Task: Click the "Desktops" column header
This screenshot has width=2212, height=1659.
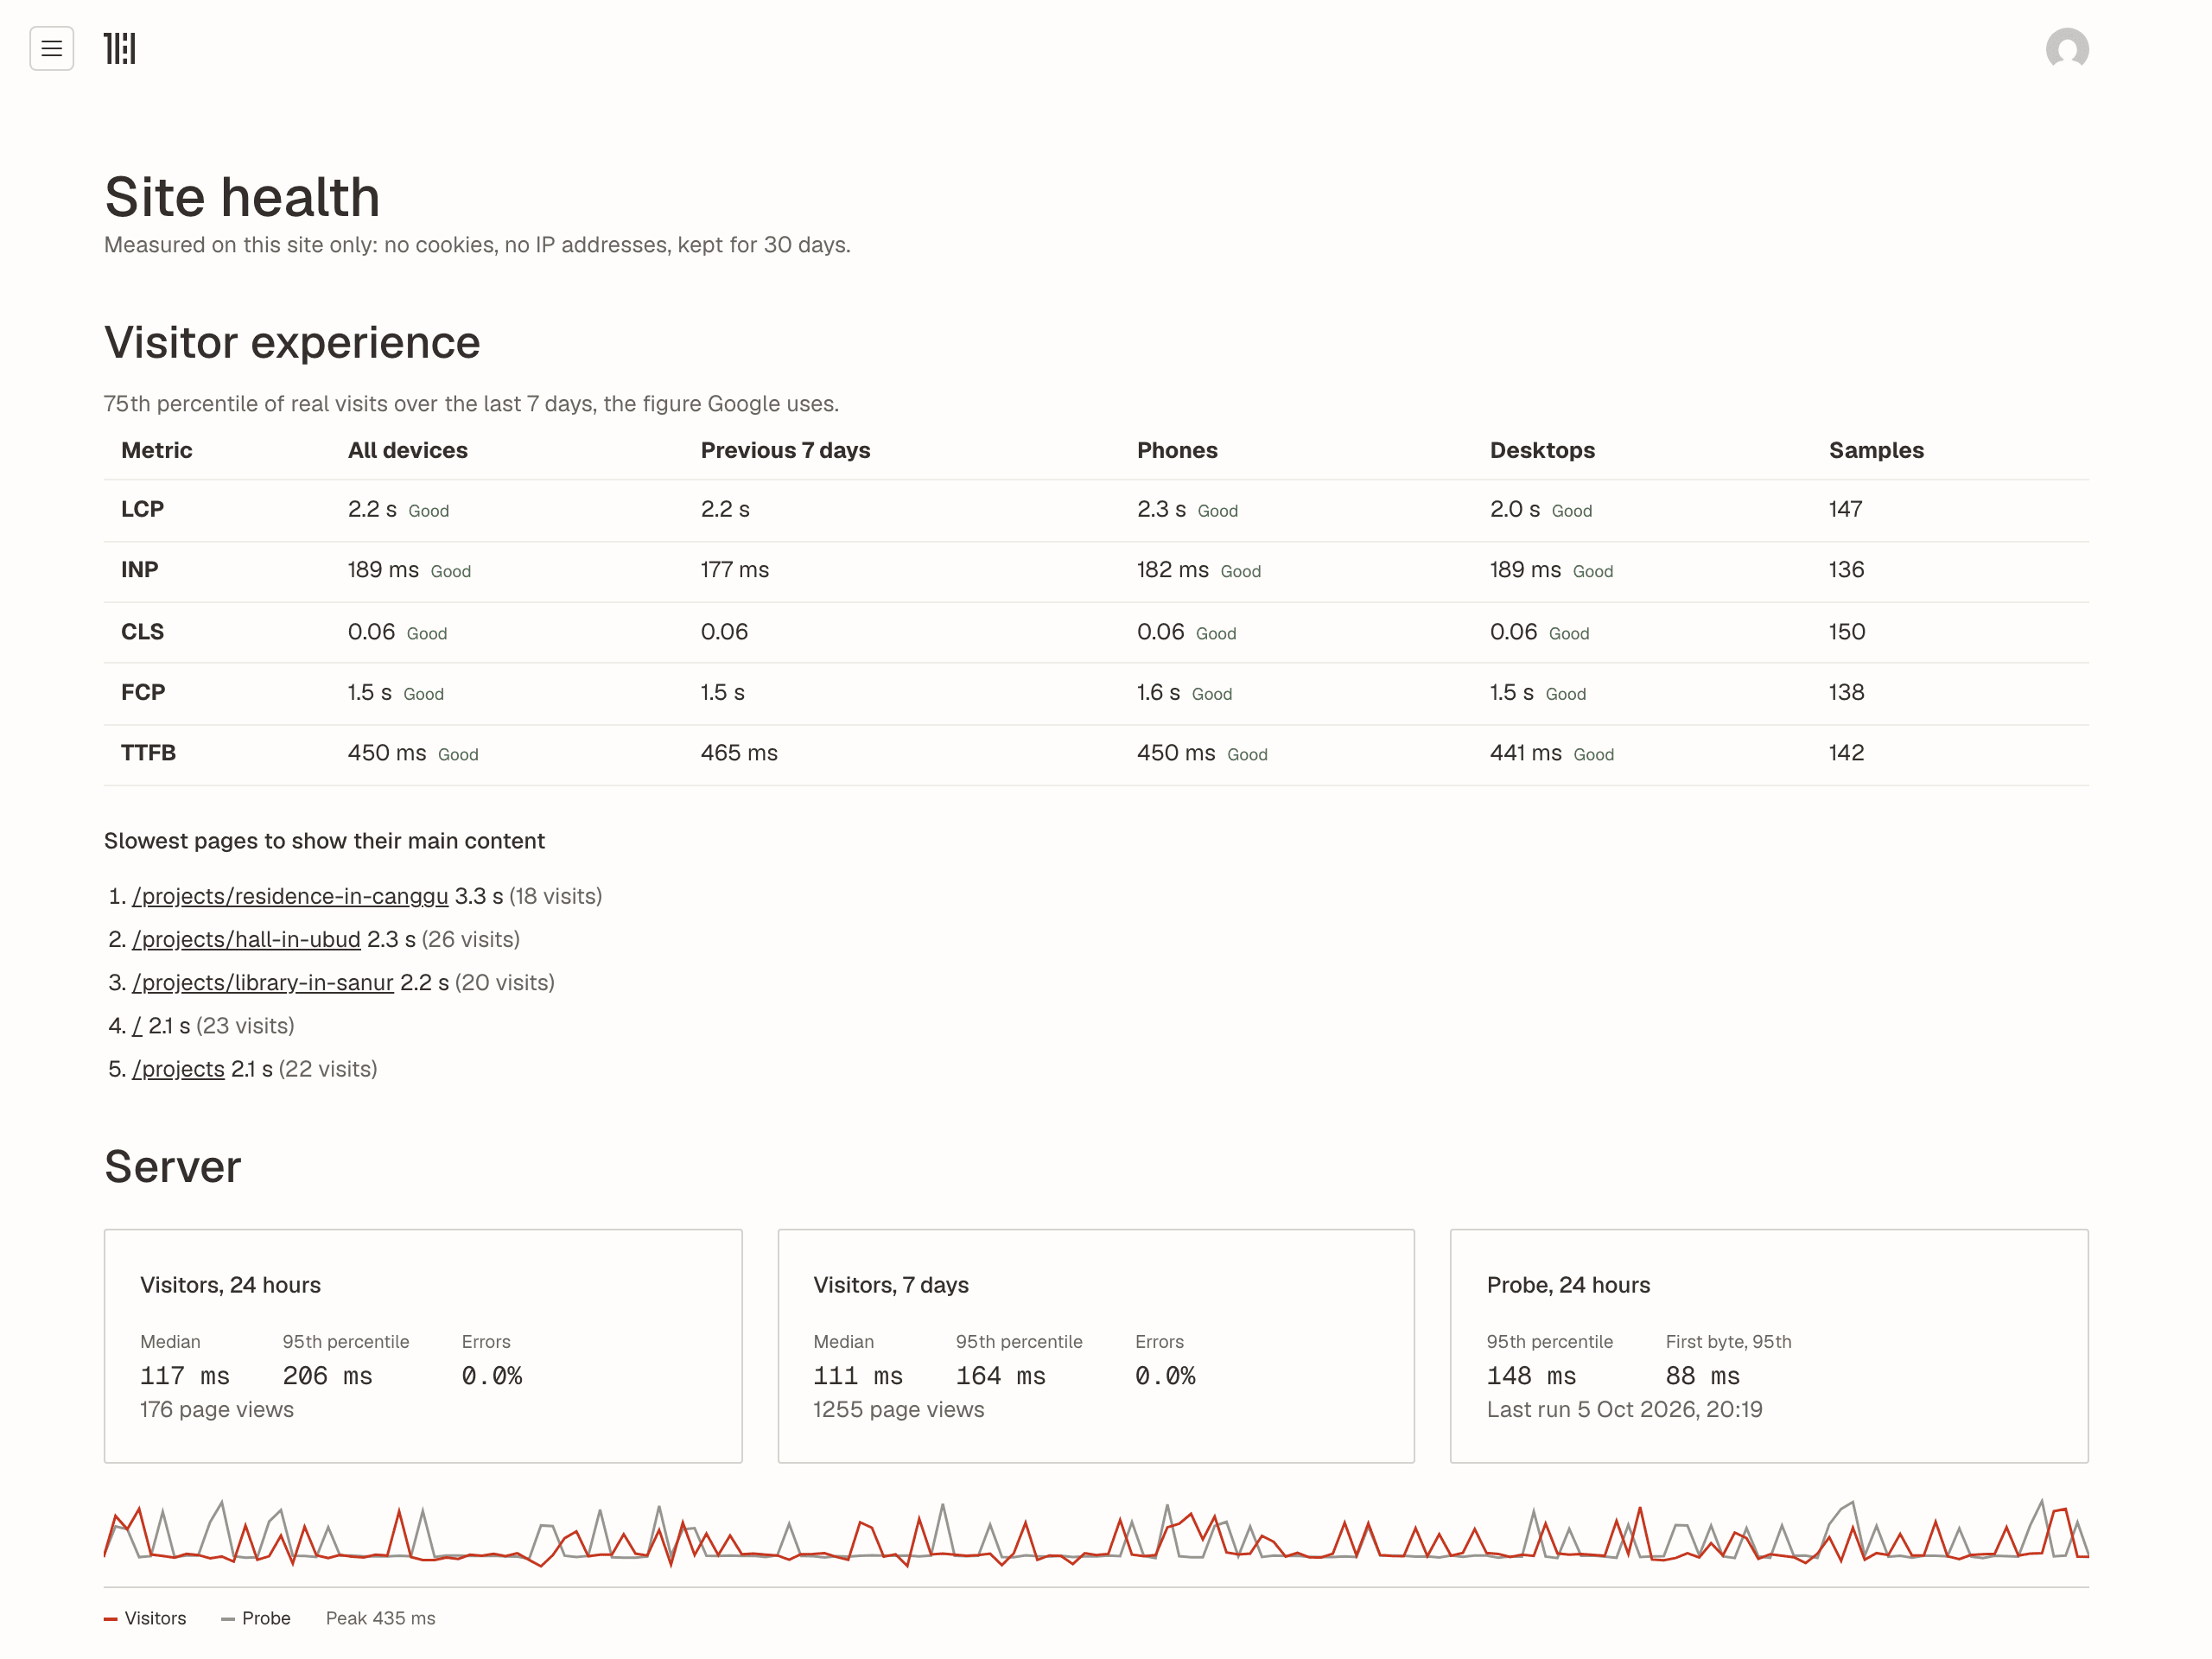Action: pos(1542,450)
